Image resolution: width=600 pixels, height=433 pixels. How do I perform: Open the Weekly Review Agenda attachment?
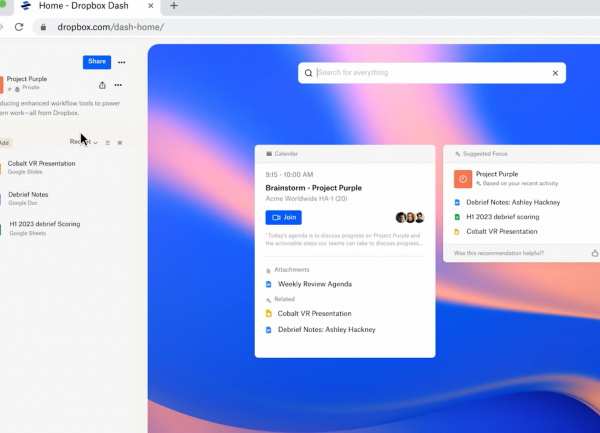coord(315,284)
